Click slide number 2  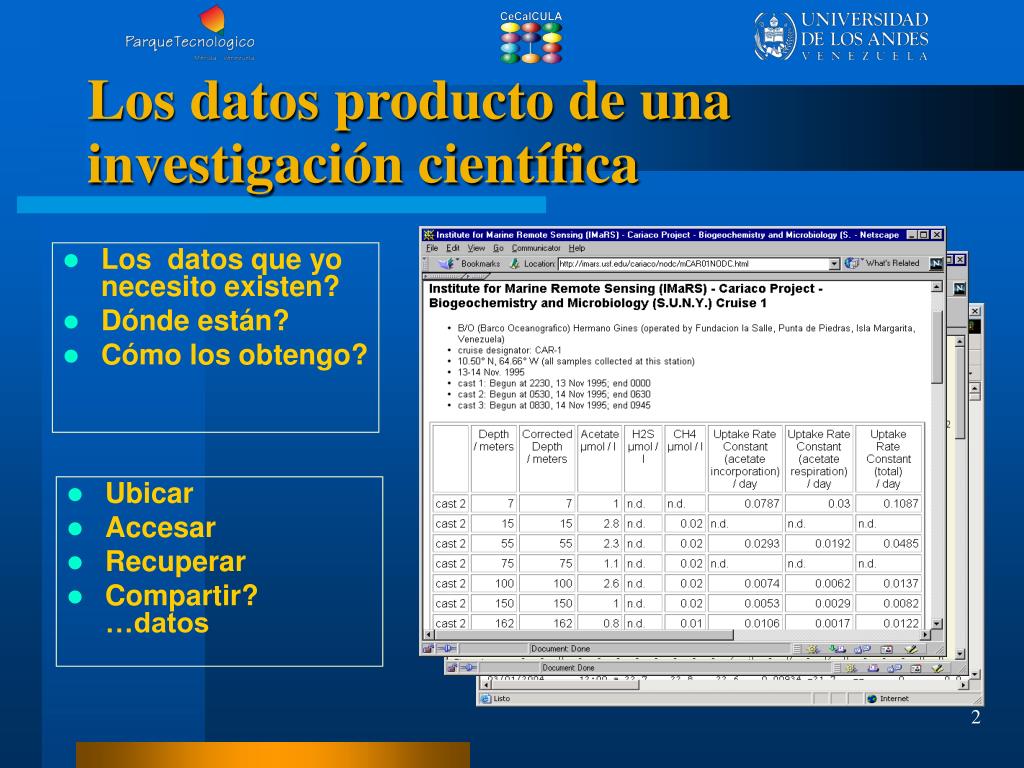tap(976, 718)
